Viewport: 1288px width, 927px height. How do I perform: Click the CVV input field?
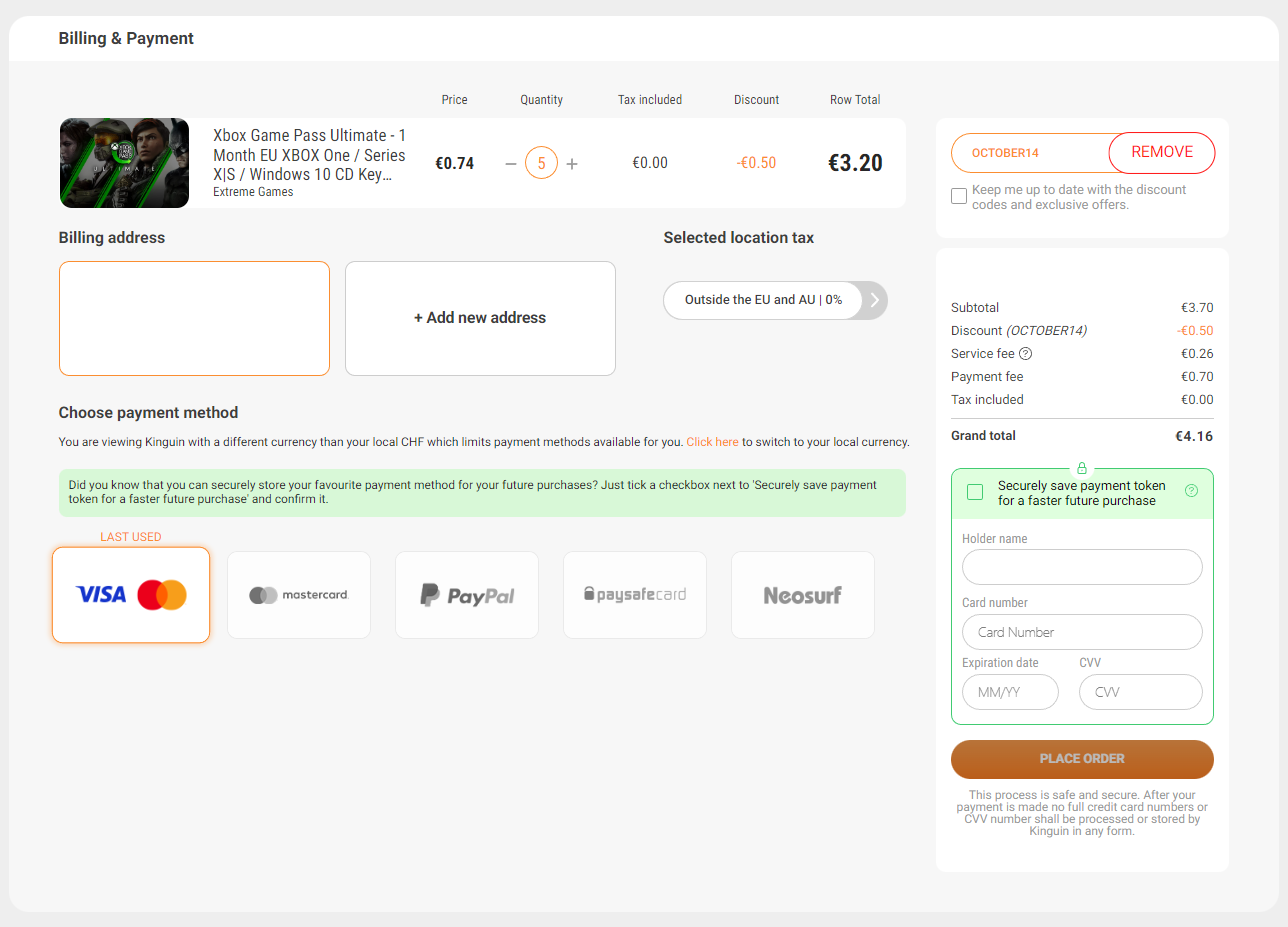(x=1140, y=692)
